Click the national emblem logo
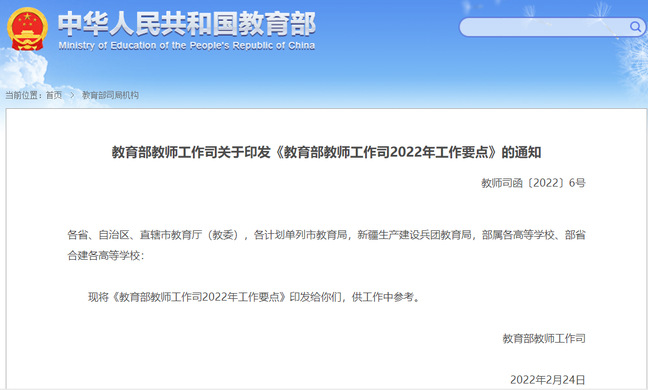Screen dimensions: 648x390 click(27, 29)
